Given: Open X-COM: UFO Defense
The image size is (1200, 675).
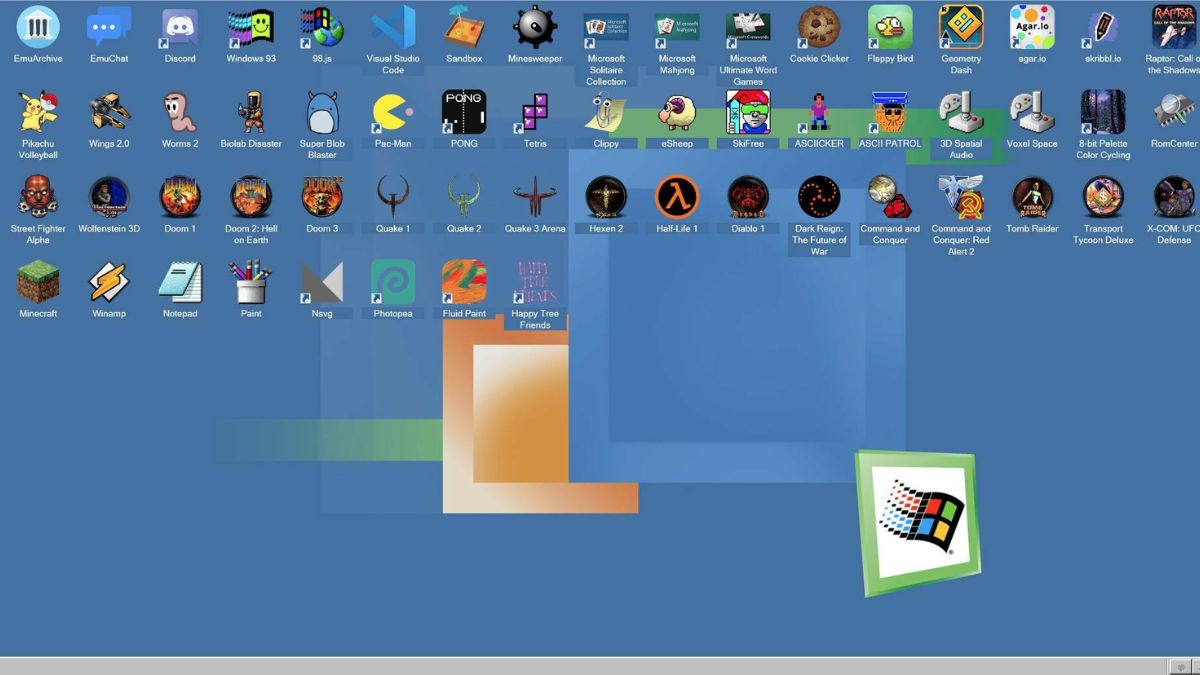Looking at the screenshot, I should pos(1174,197).
